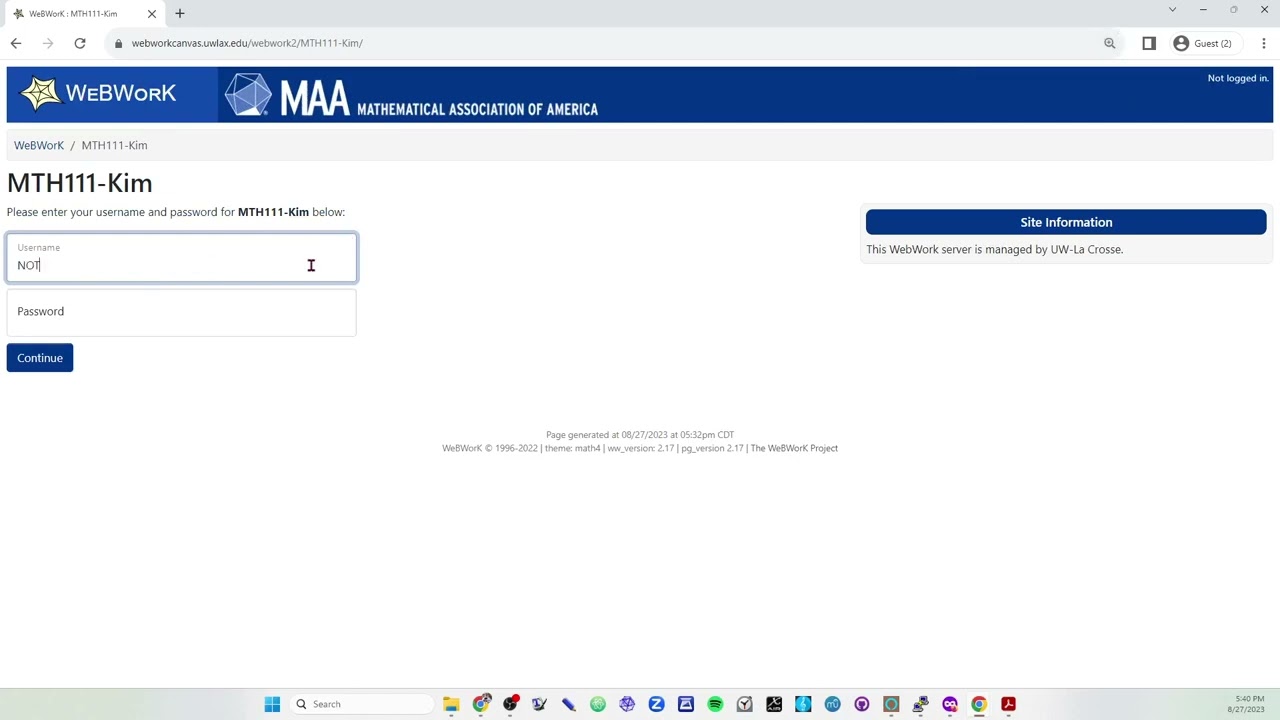
Task: Open the Spotify taskbar icon
Action: (715, 704)
